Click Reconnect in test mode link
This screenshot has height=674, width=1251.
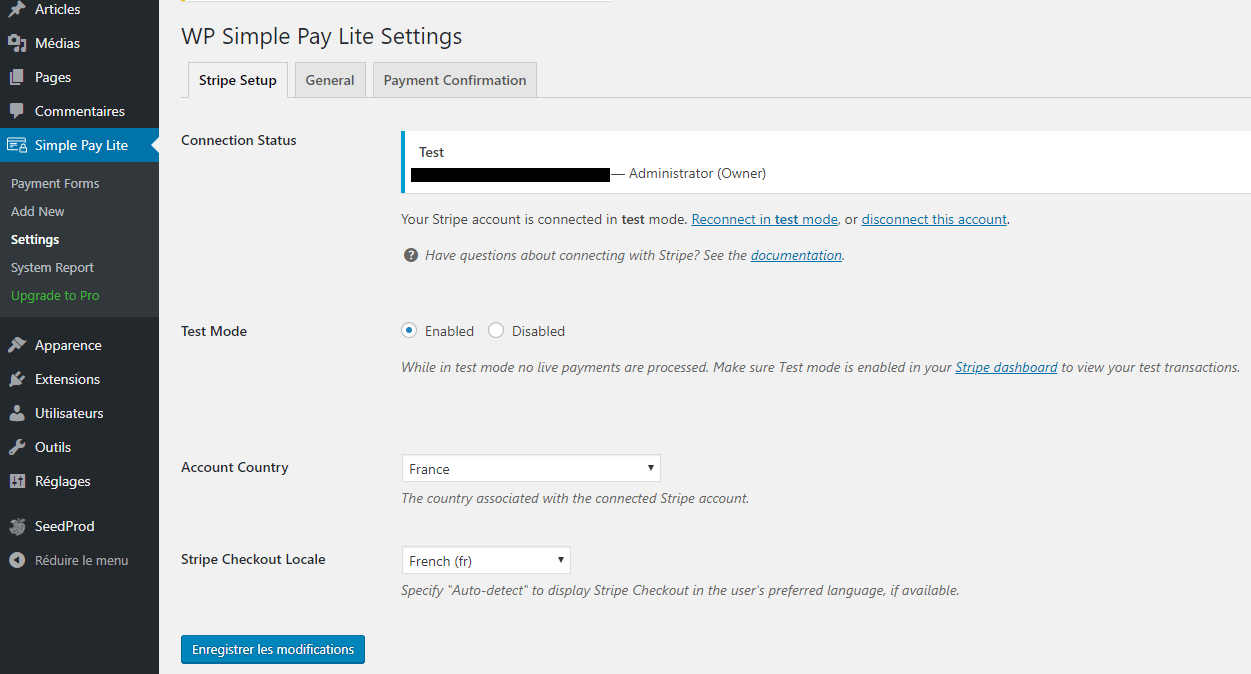pyautogui.click(x=764, y=219)
